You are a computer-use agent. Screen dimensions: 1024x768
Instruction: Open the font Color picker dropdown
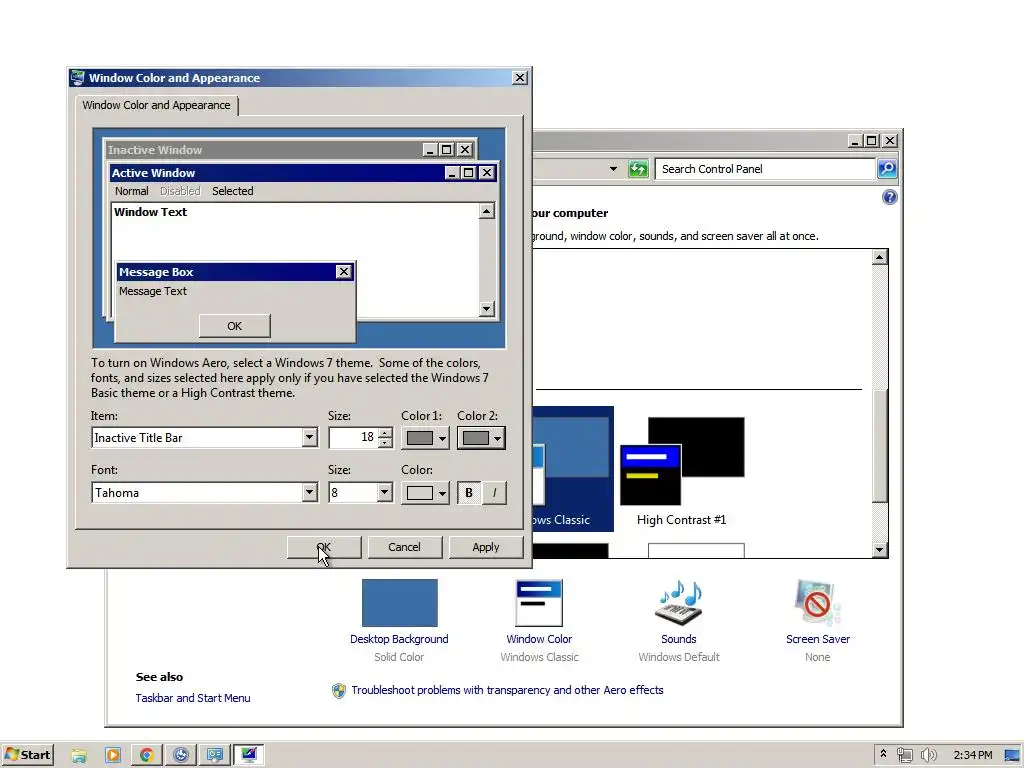click(x=425, y=493)
